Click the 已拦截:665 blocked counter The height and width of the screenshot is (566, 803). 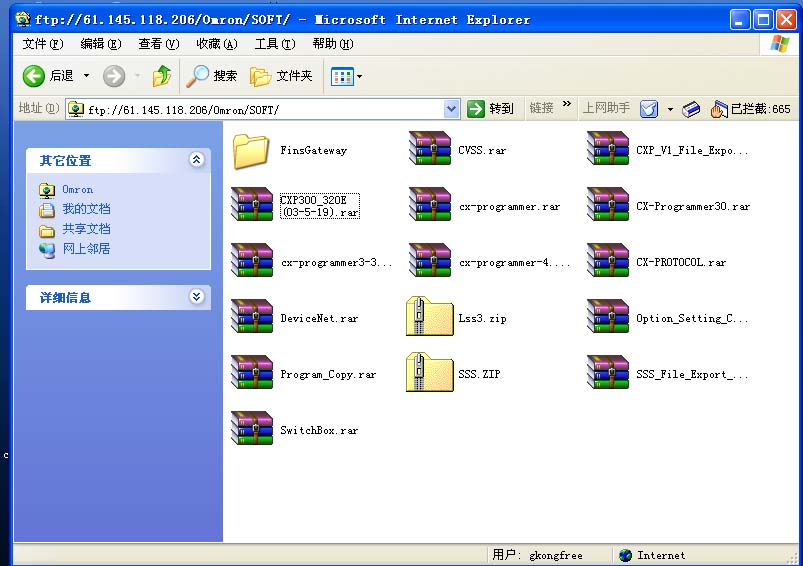(x=760, y=109)
